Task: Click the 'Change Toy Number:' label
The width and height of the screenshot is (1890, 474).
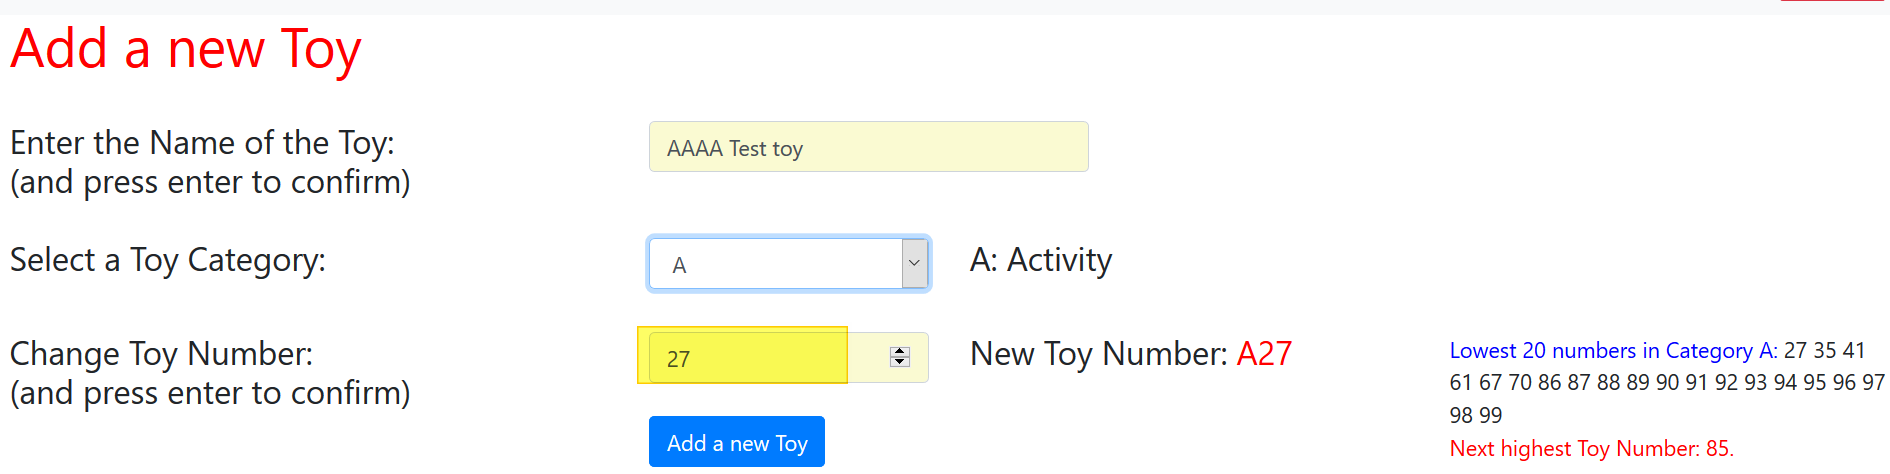Action: [x=161, y=354]
